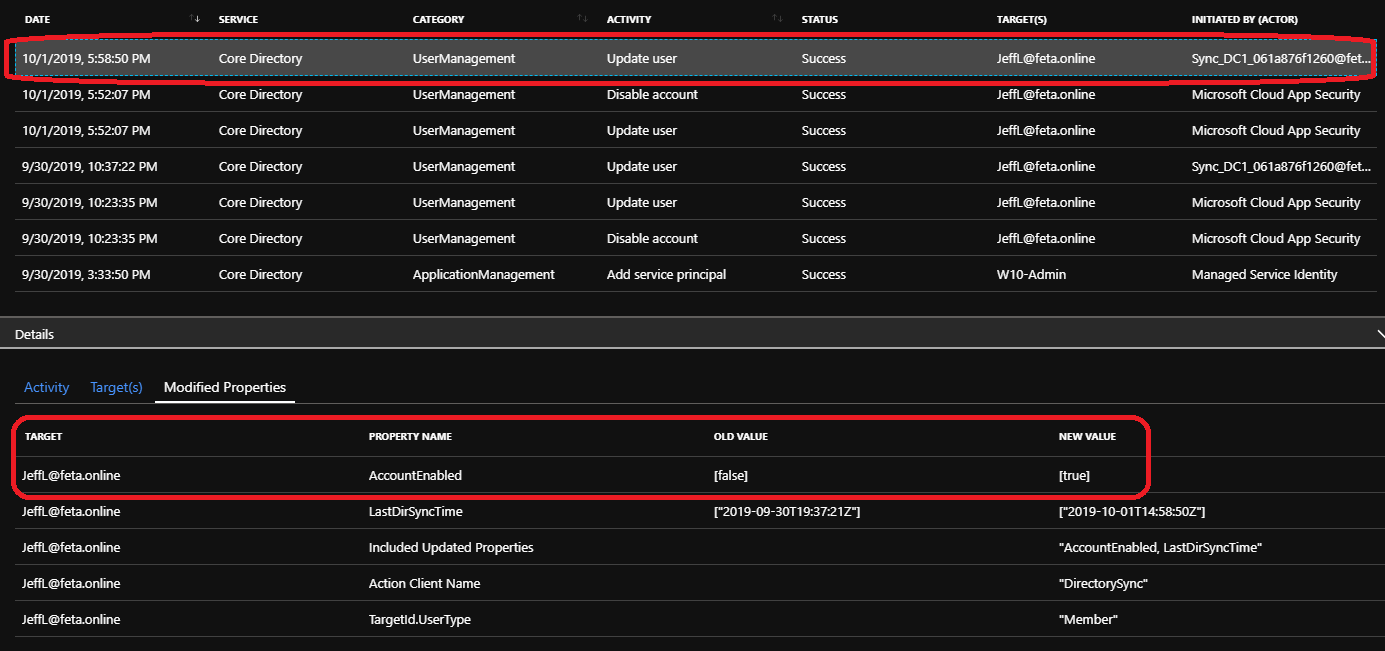Select the AccountEnabled property row

[x=415, y=476]
